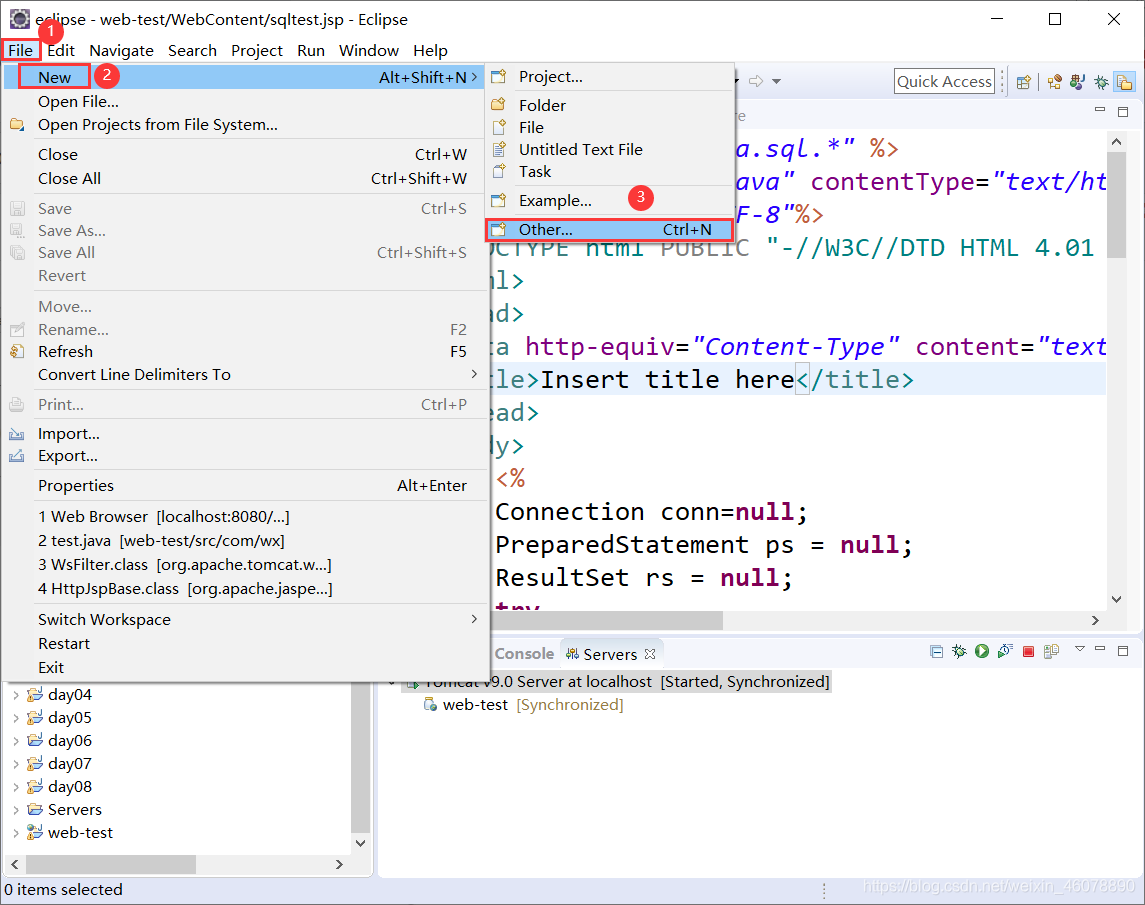Select the web-test [Synchronized] server module
The height and width of the screenshot is (905, 1145).
[x=524, y=705]
